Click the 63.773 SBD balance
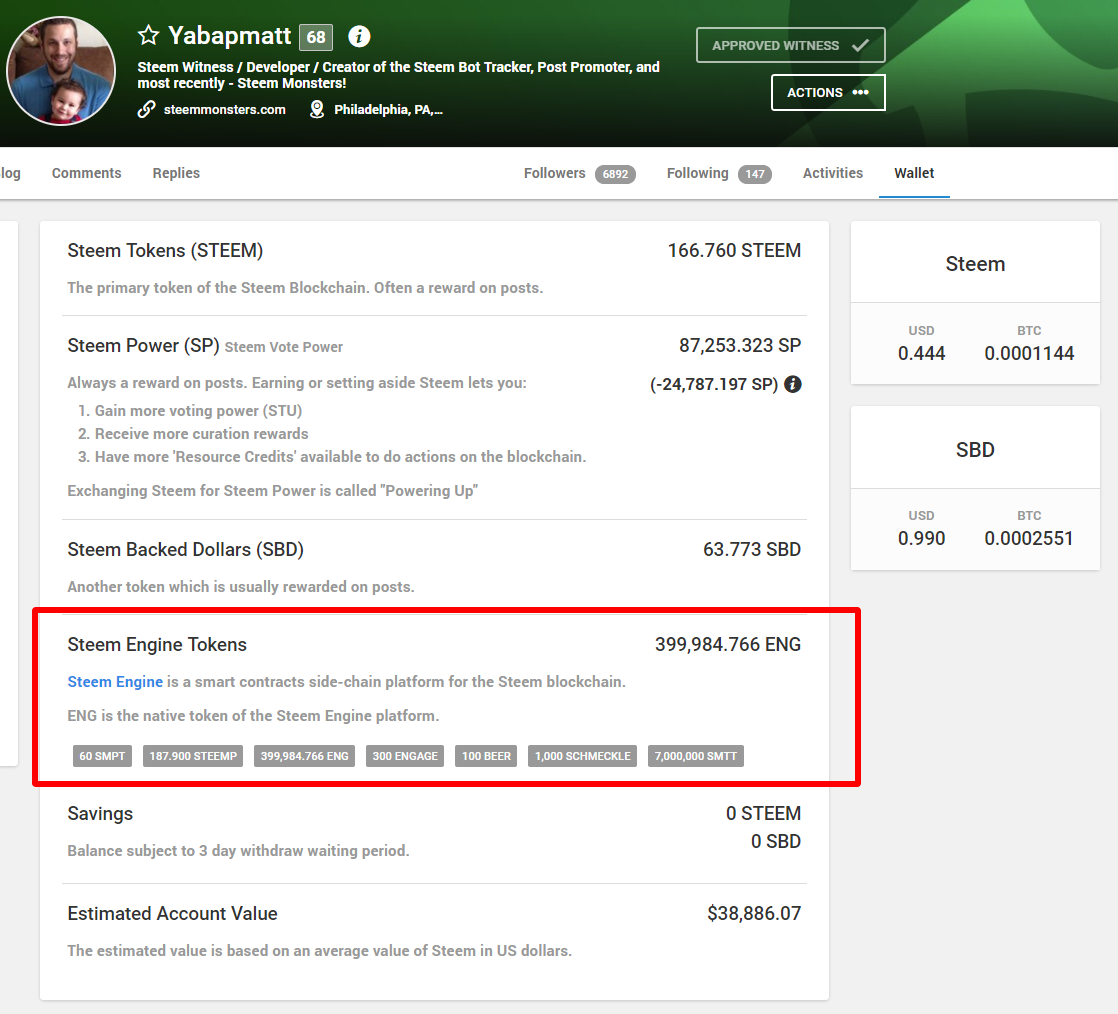 [x=752, y=549]
